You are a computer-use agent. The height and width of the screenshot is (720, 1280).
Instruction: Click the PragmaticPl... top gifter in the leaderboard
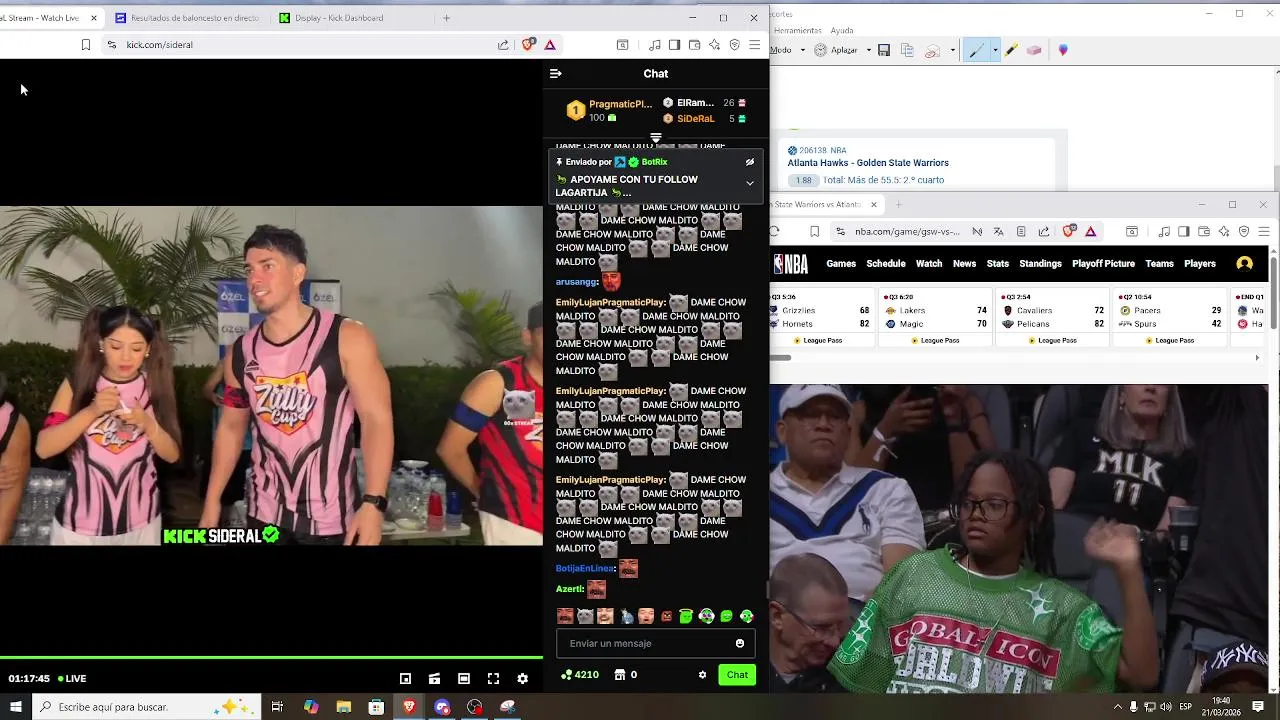pos(609,110)
